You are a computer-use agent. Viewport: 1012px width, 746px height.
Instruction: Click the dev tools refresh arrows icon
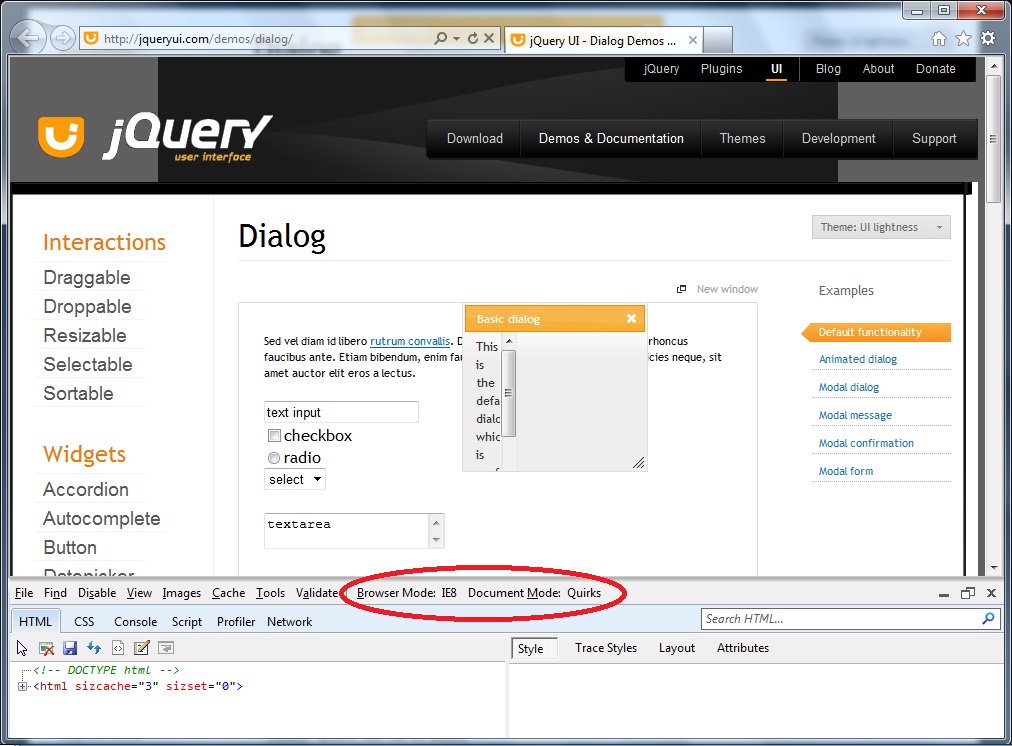(94, 648)
